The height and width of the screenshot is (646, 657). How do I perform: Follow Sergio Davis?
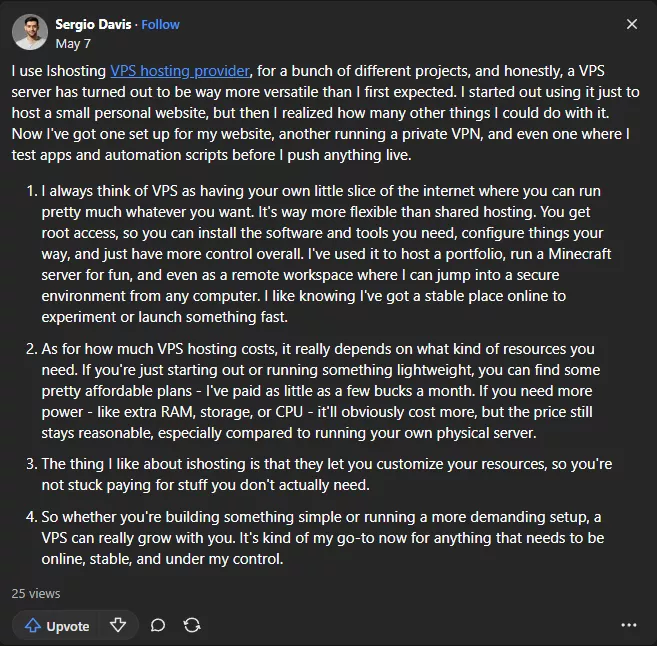click(161, 24)
